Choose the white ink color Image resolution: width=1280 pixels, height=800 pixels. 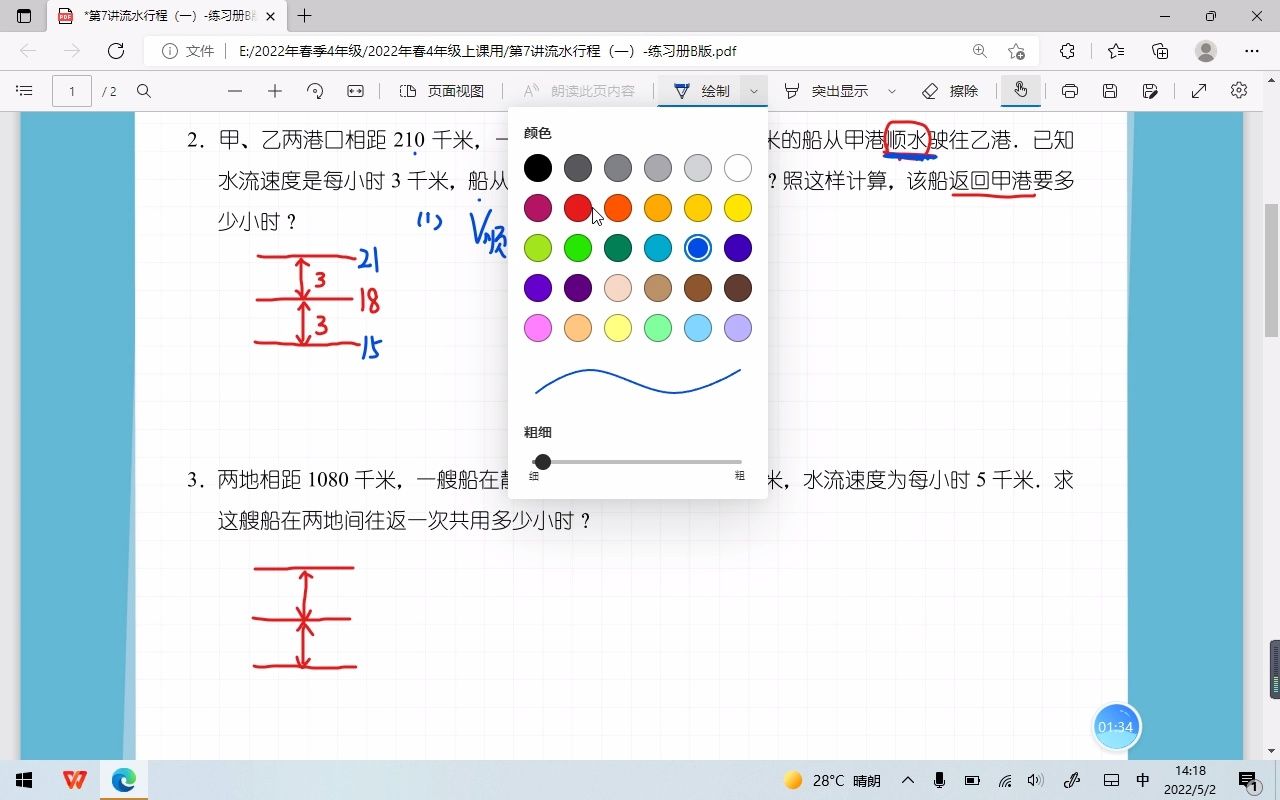point(738,168)
